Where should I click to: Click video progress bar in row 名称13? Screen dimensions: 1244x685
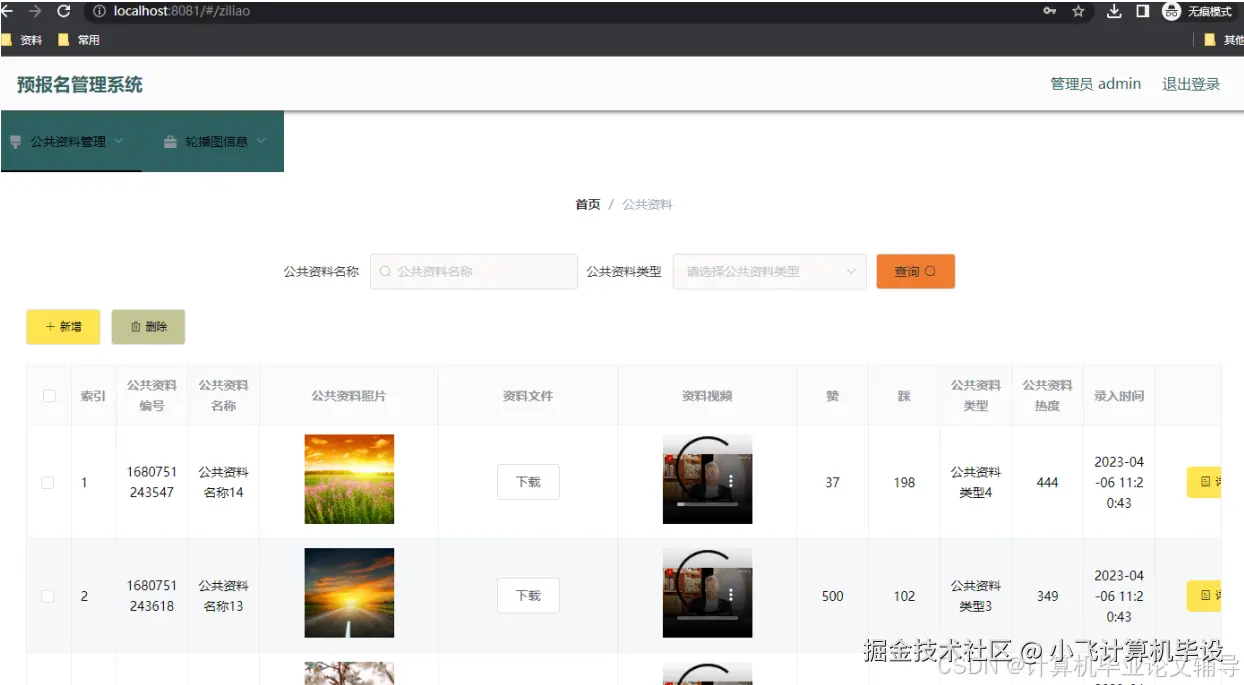pos(707,618)
